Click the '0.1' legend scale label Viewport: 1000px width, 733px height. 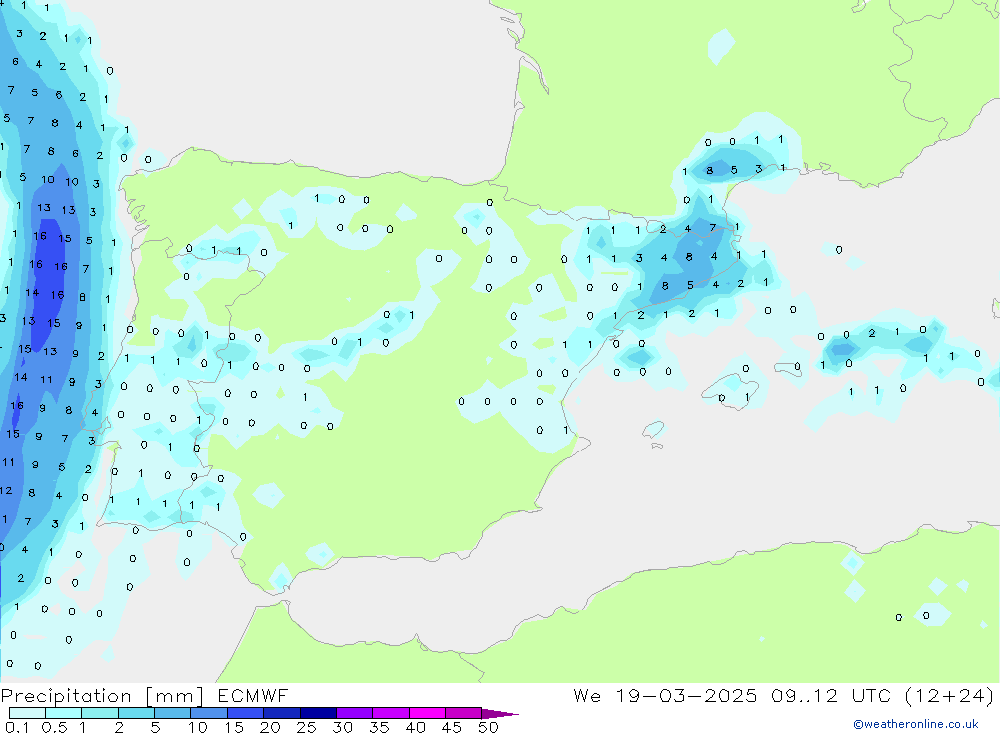click(x=17, y=727)
